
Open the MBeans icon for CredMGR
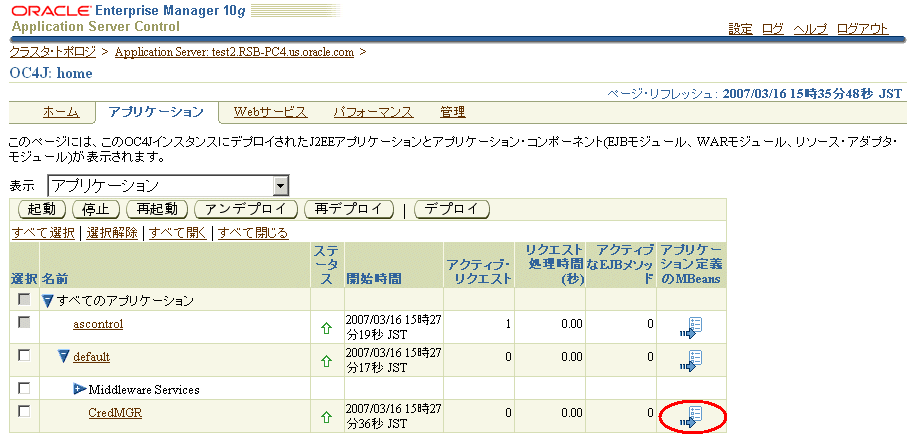[x=691, y=417]
